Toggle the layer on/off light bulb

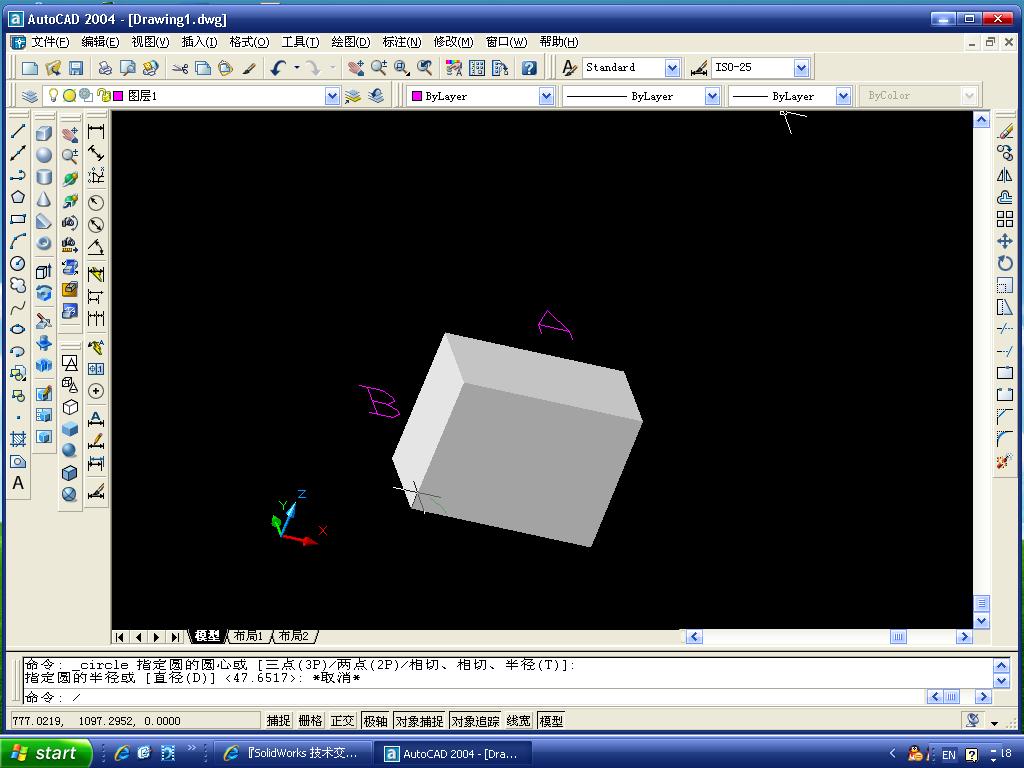tap(54, 95)
